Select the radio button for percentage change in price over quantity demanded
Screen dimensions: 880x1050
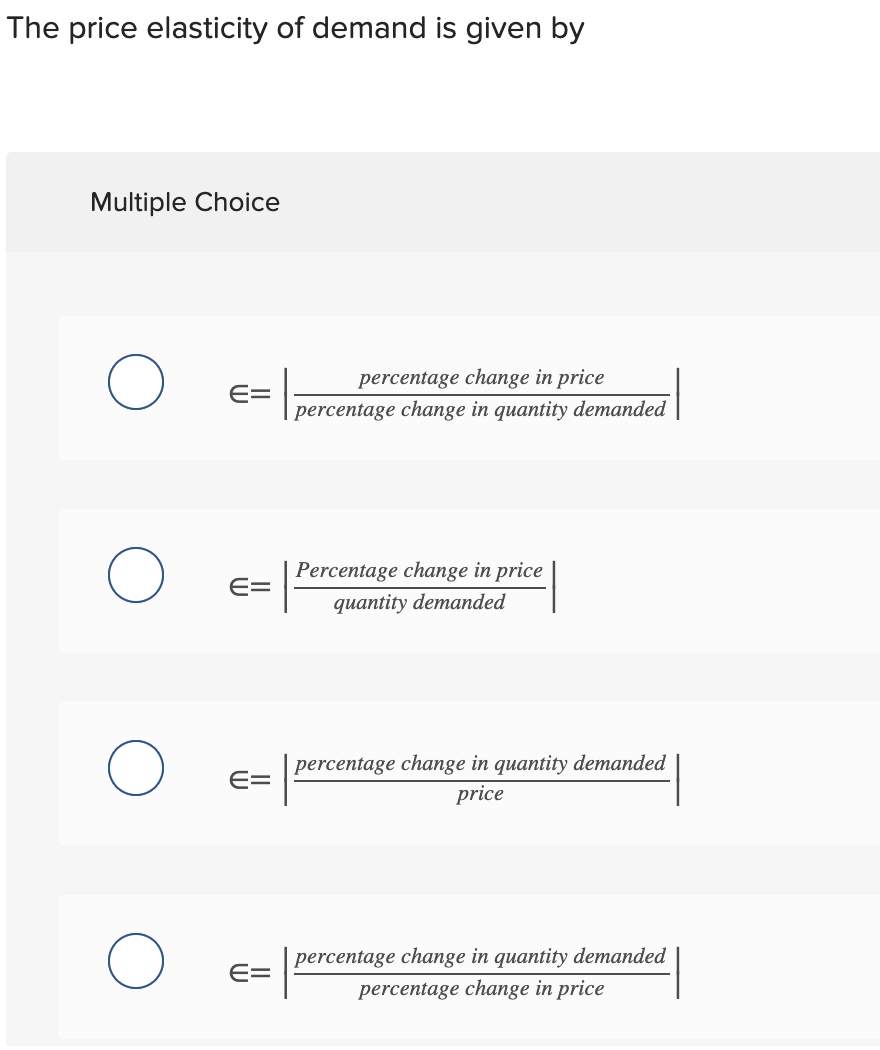pos(135,574)
